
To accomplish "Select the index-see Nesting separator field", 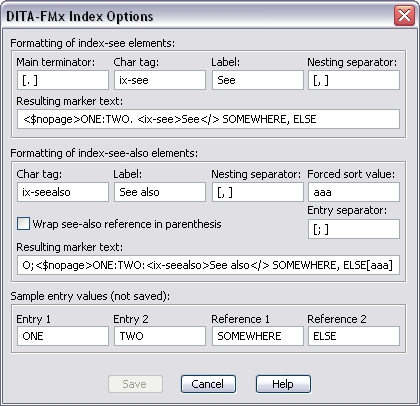I will click(354, 80).
